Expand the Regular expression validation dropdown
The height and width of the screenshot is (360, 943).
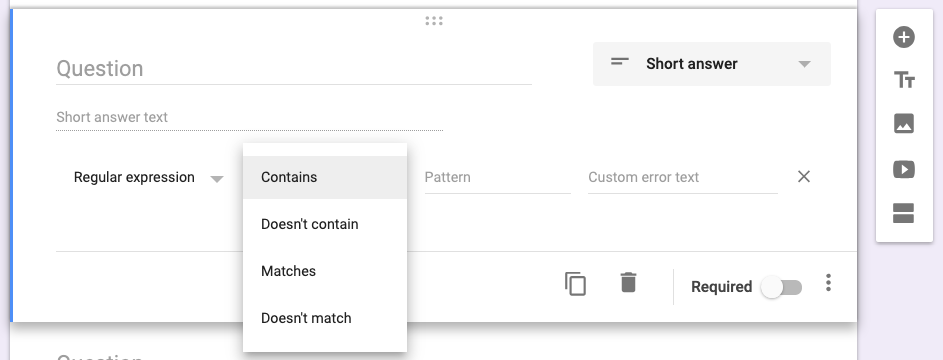(148, 177)
